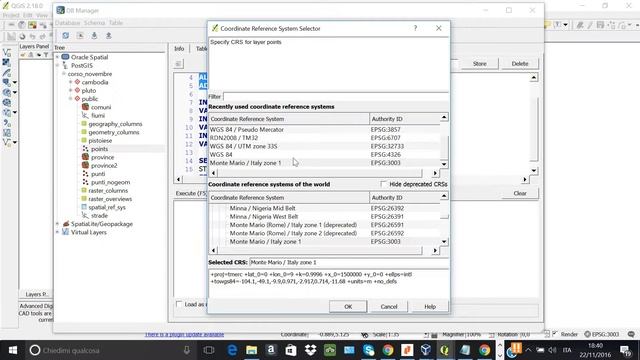Screen dimensions: 640x360
Task: Click the Add Vector Layer icon in QGIS
Action: coord(7,52)
